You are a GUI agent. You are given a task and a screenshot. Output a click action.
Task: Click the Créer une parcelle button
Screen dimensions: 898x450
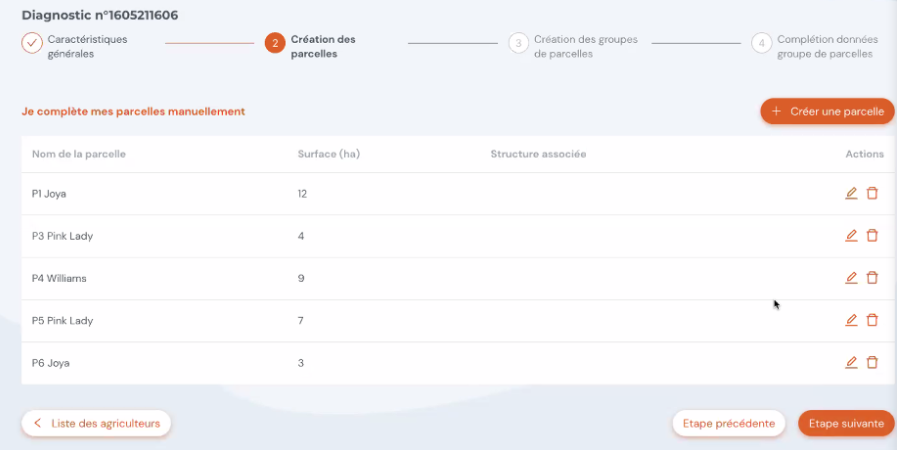click(x=827, y=112)
